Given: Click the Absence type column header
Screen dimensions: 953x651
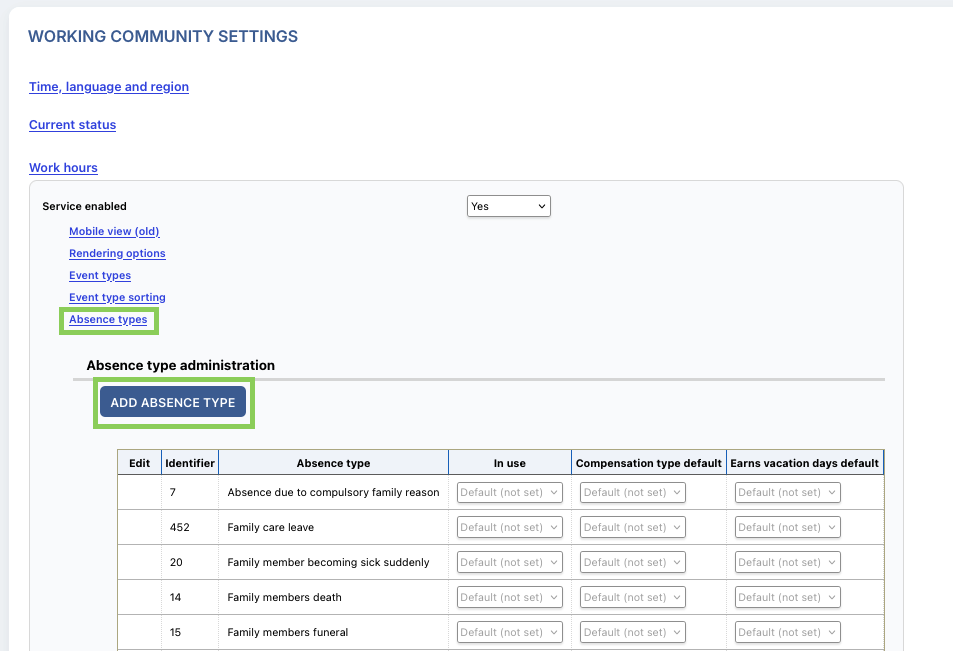Looking at the screenshot, I should tap(333, 463).
